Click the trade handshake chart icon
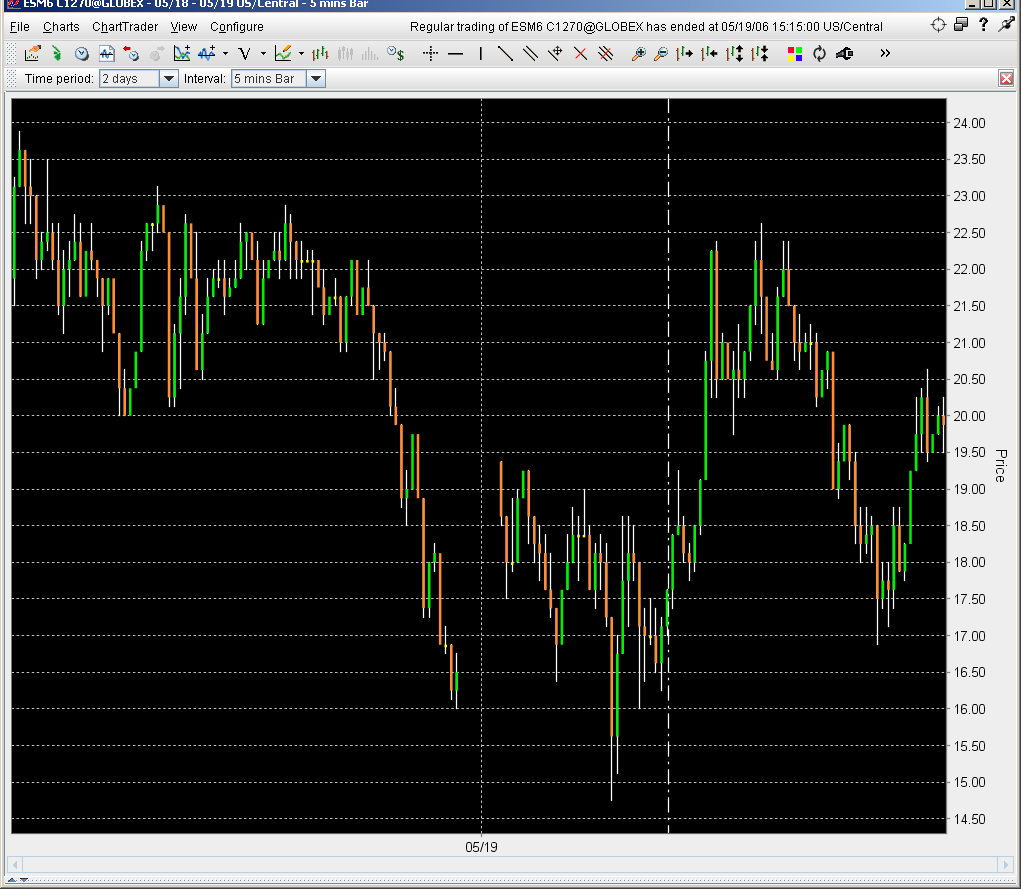The width and height of the screenshot is (1021, 889). 32,53
